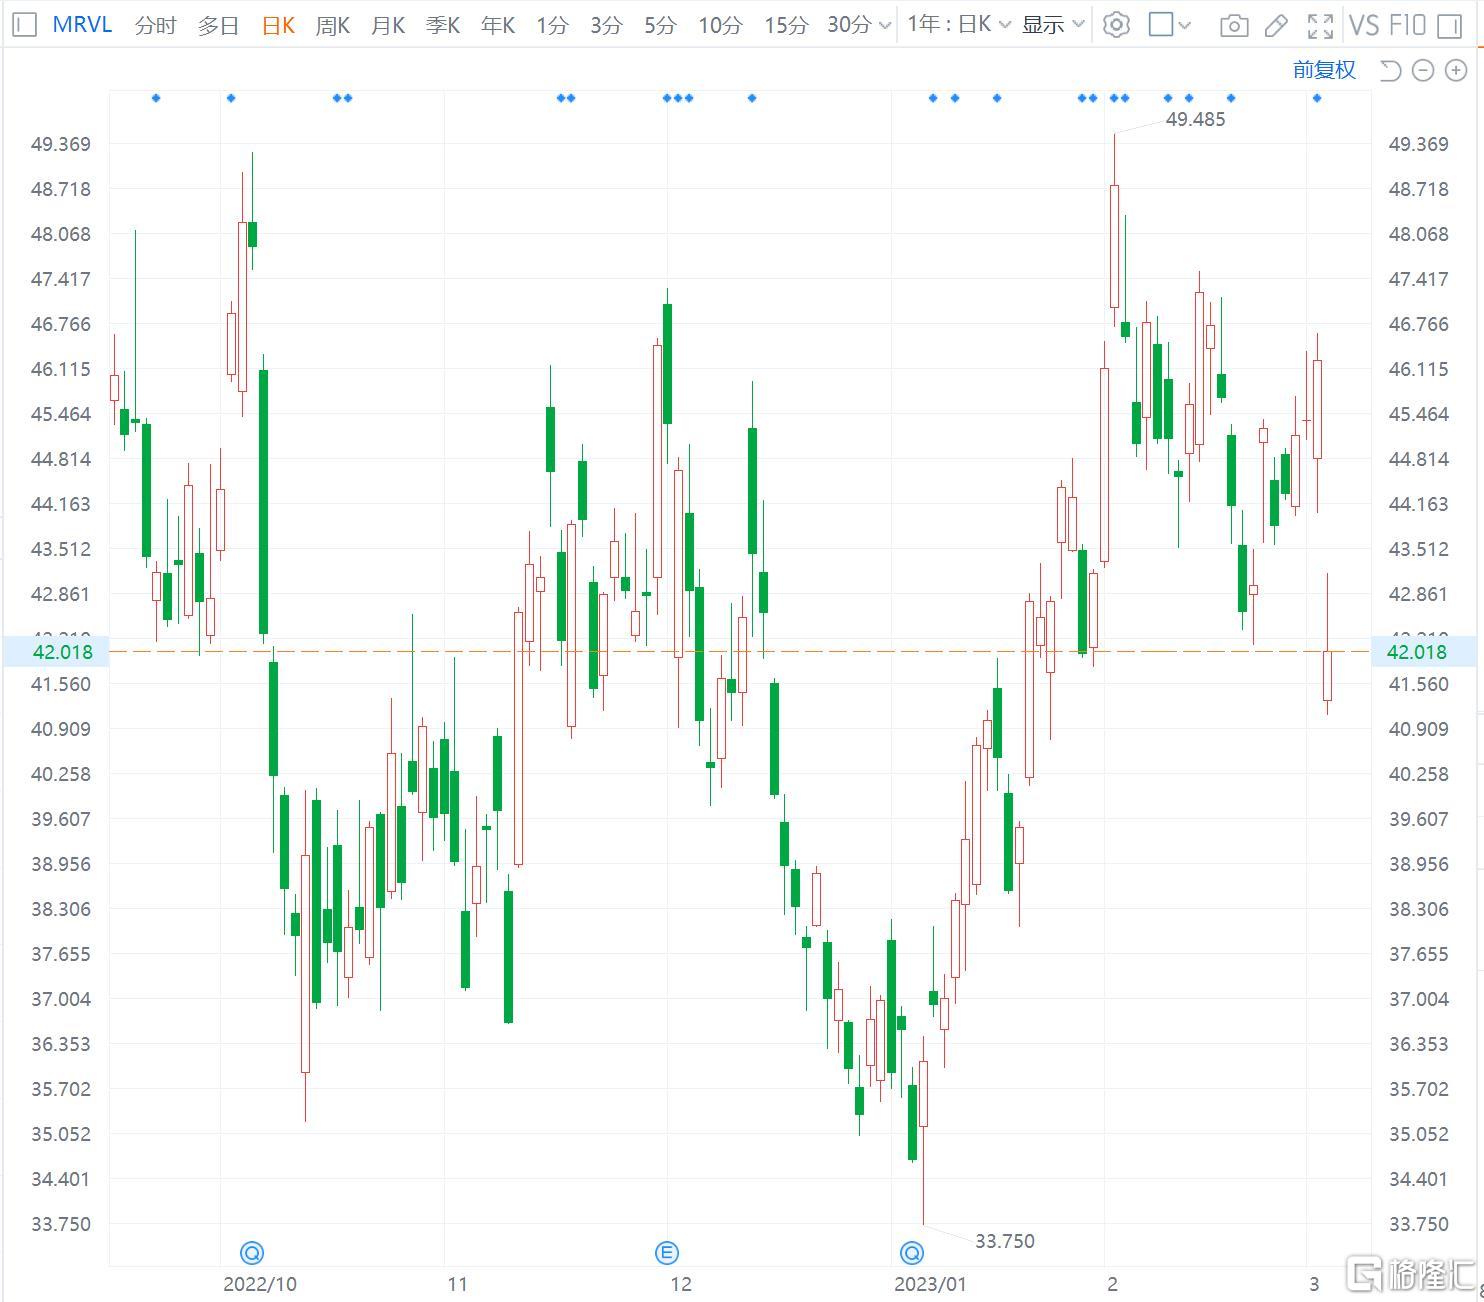Screen dimensions: 1484x1302
Task: Select the square layout box icon
Action: 1161,24
